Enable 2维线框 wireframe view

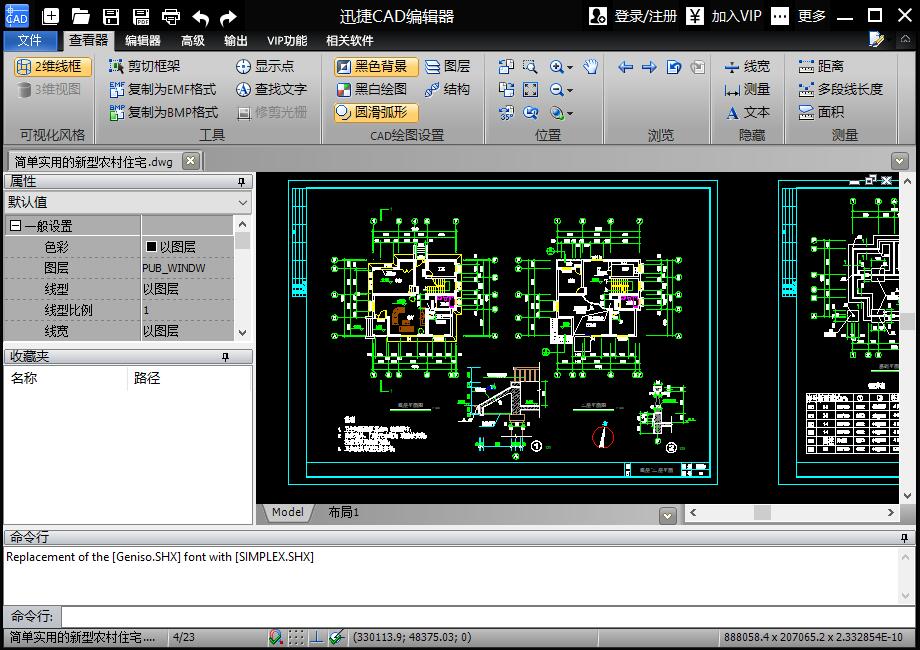click(x=52, y=66)
